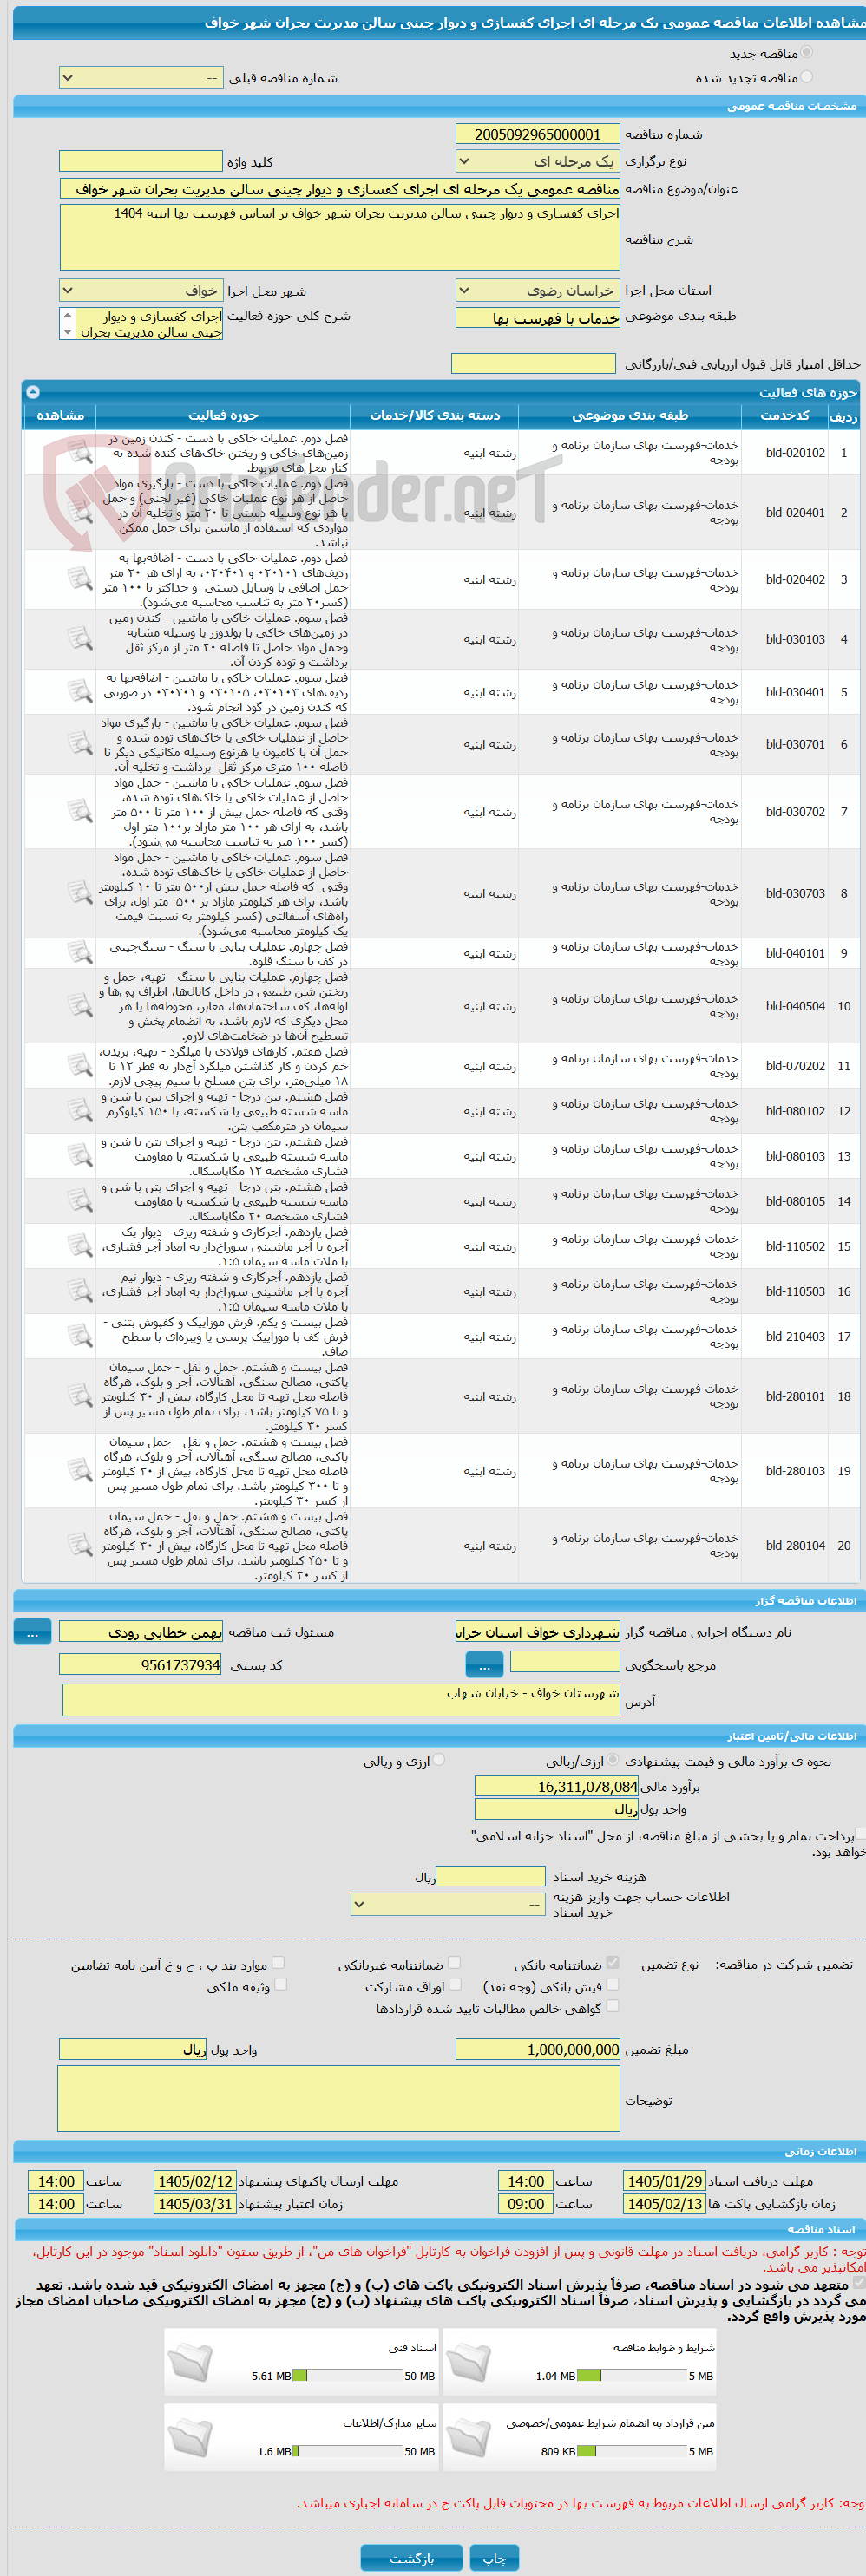Open the شرایط و ضوابط مناقصه folder
This screenshot has height=2576, width=866.
pyautogui.click(x=468, y=2362)
